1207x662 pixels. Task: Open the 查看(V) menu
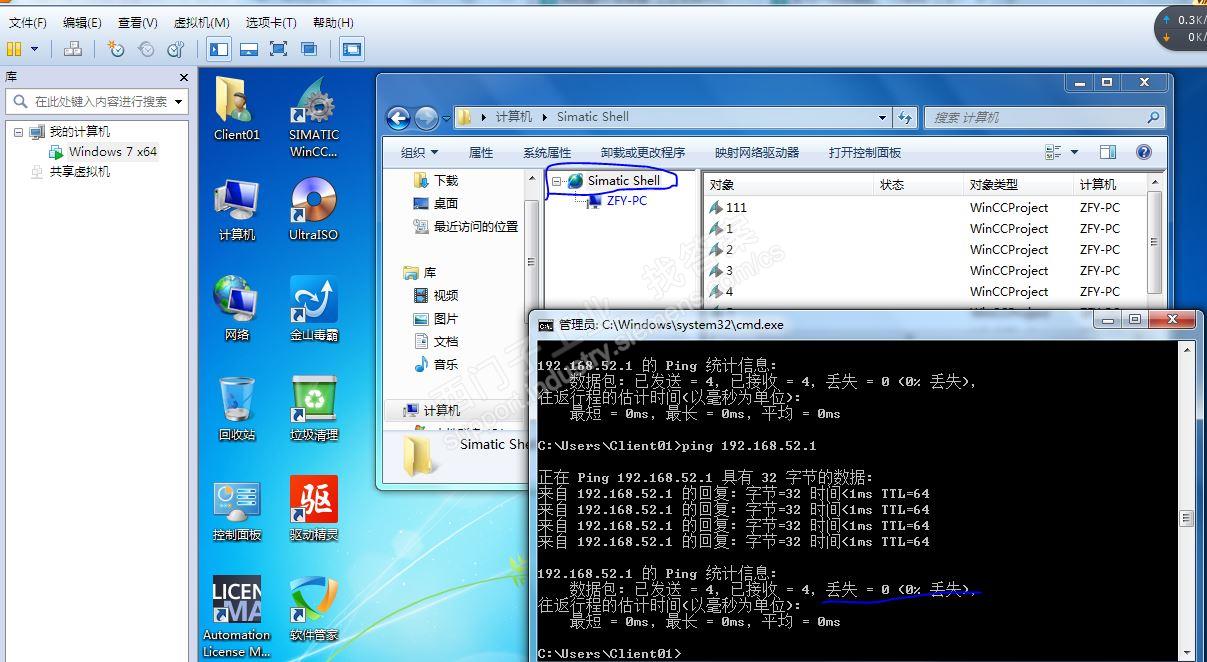tap(137, 22)
